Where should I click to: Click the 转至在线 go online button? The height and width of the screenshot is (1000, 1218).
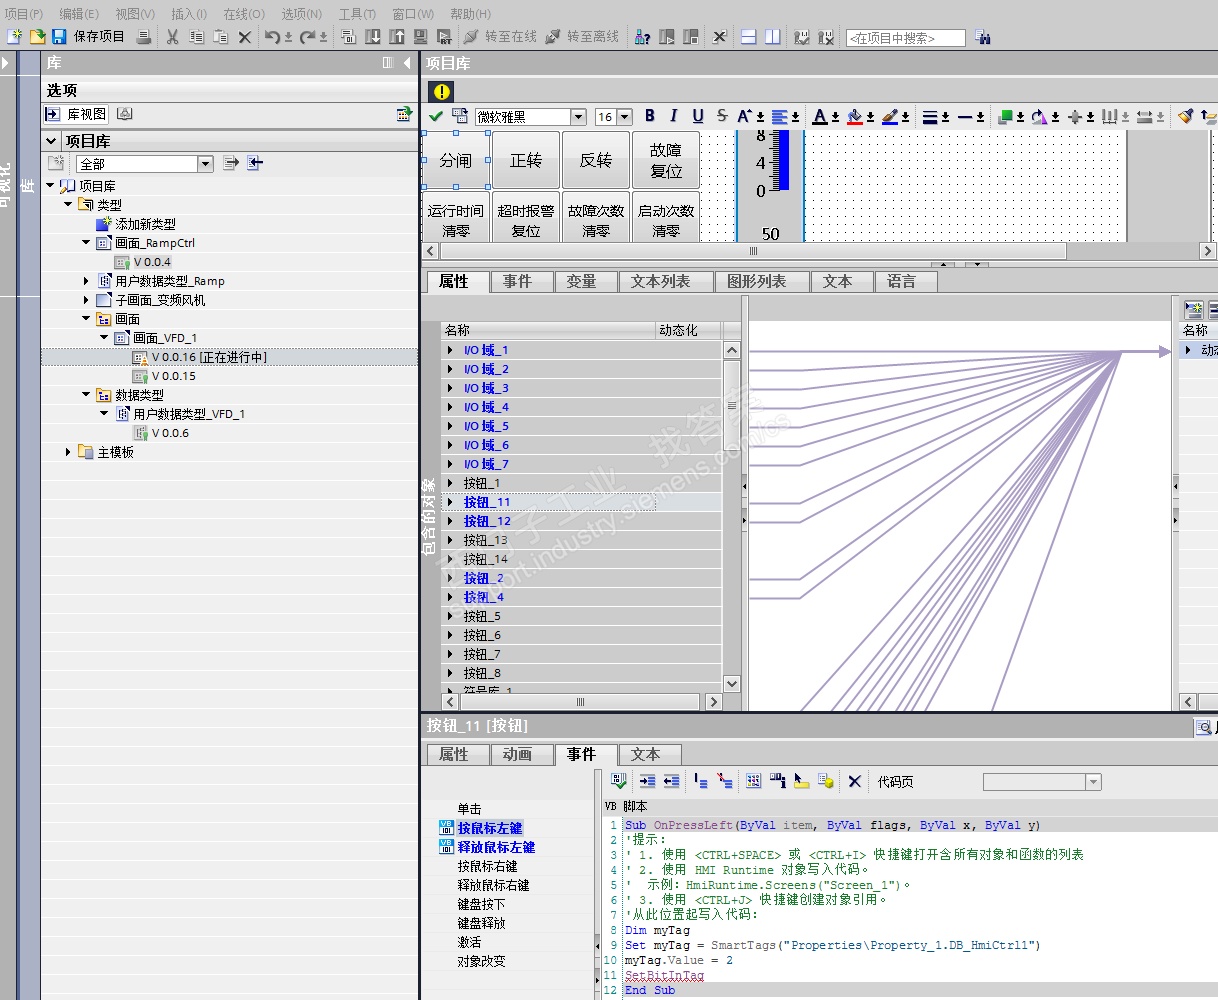click(500, 37)
